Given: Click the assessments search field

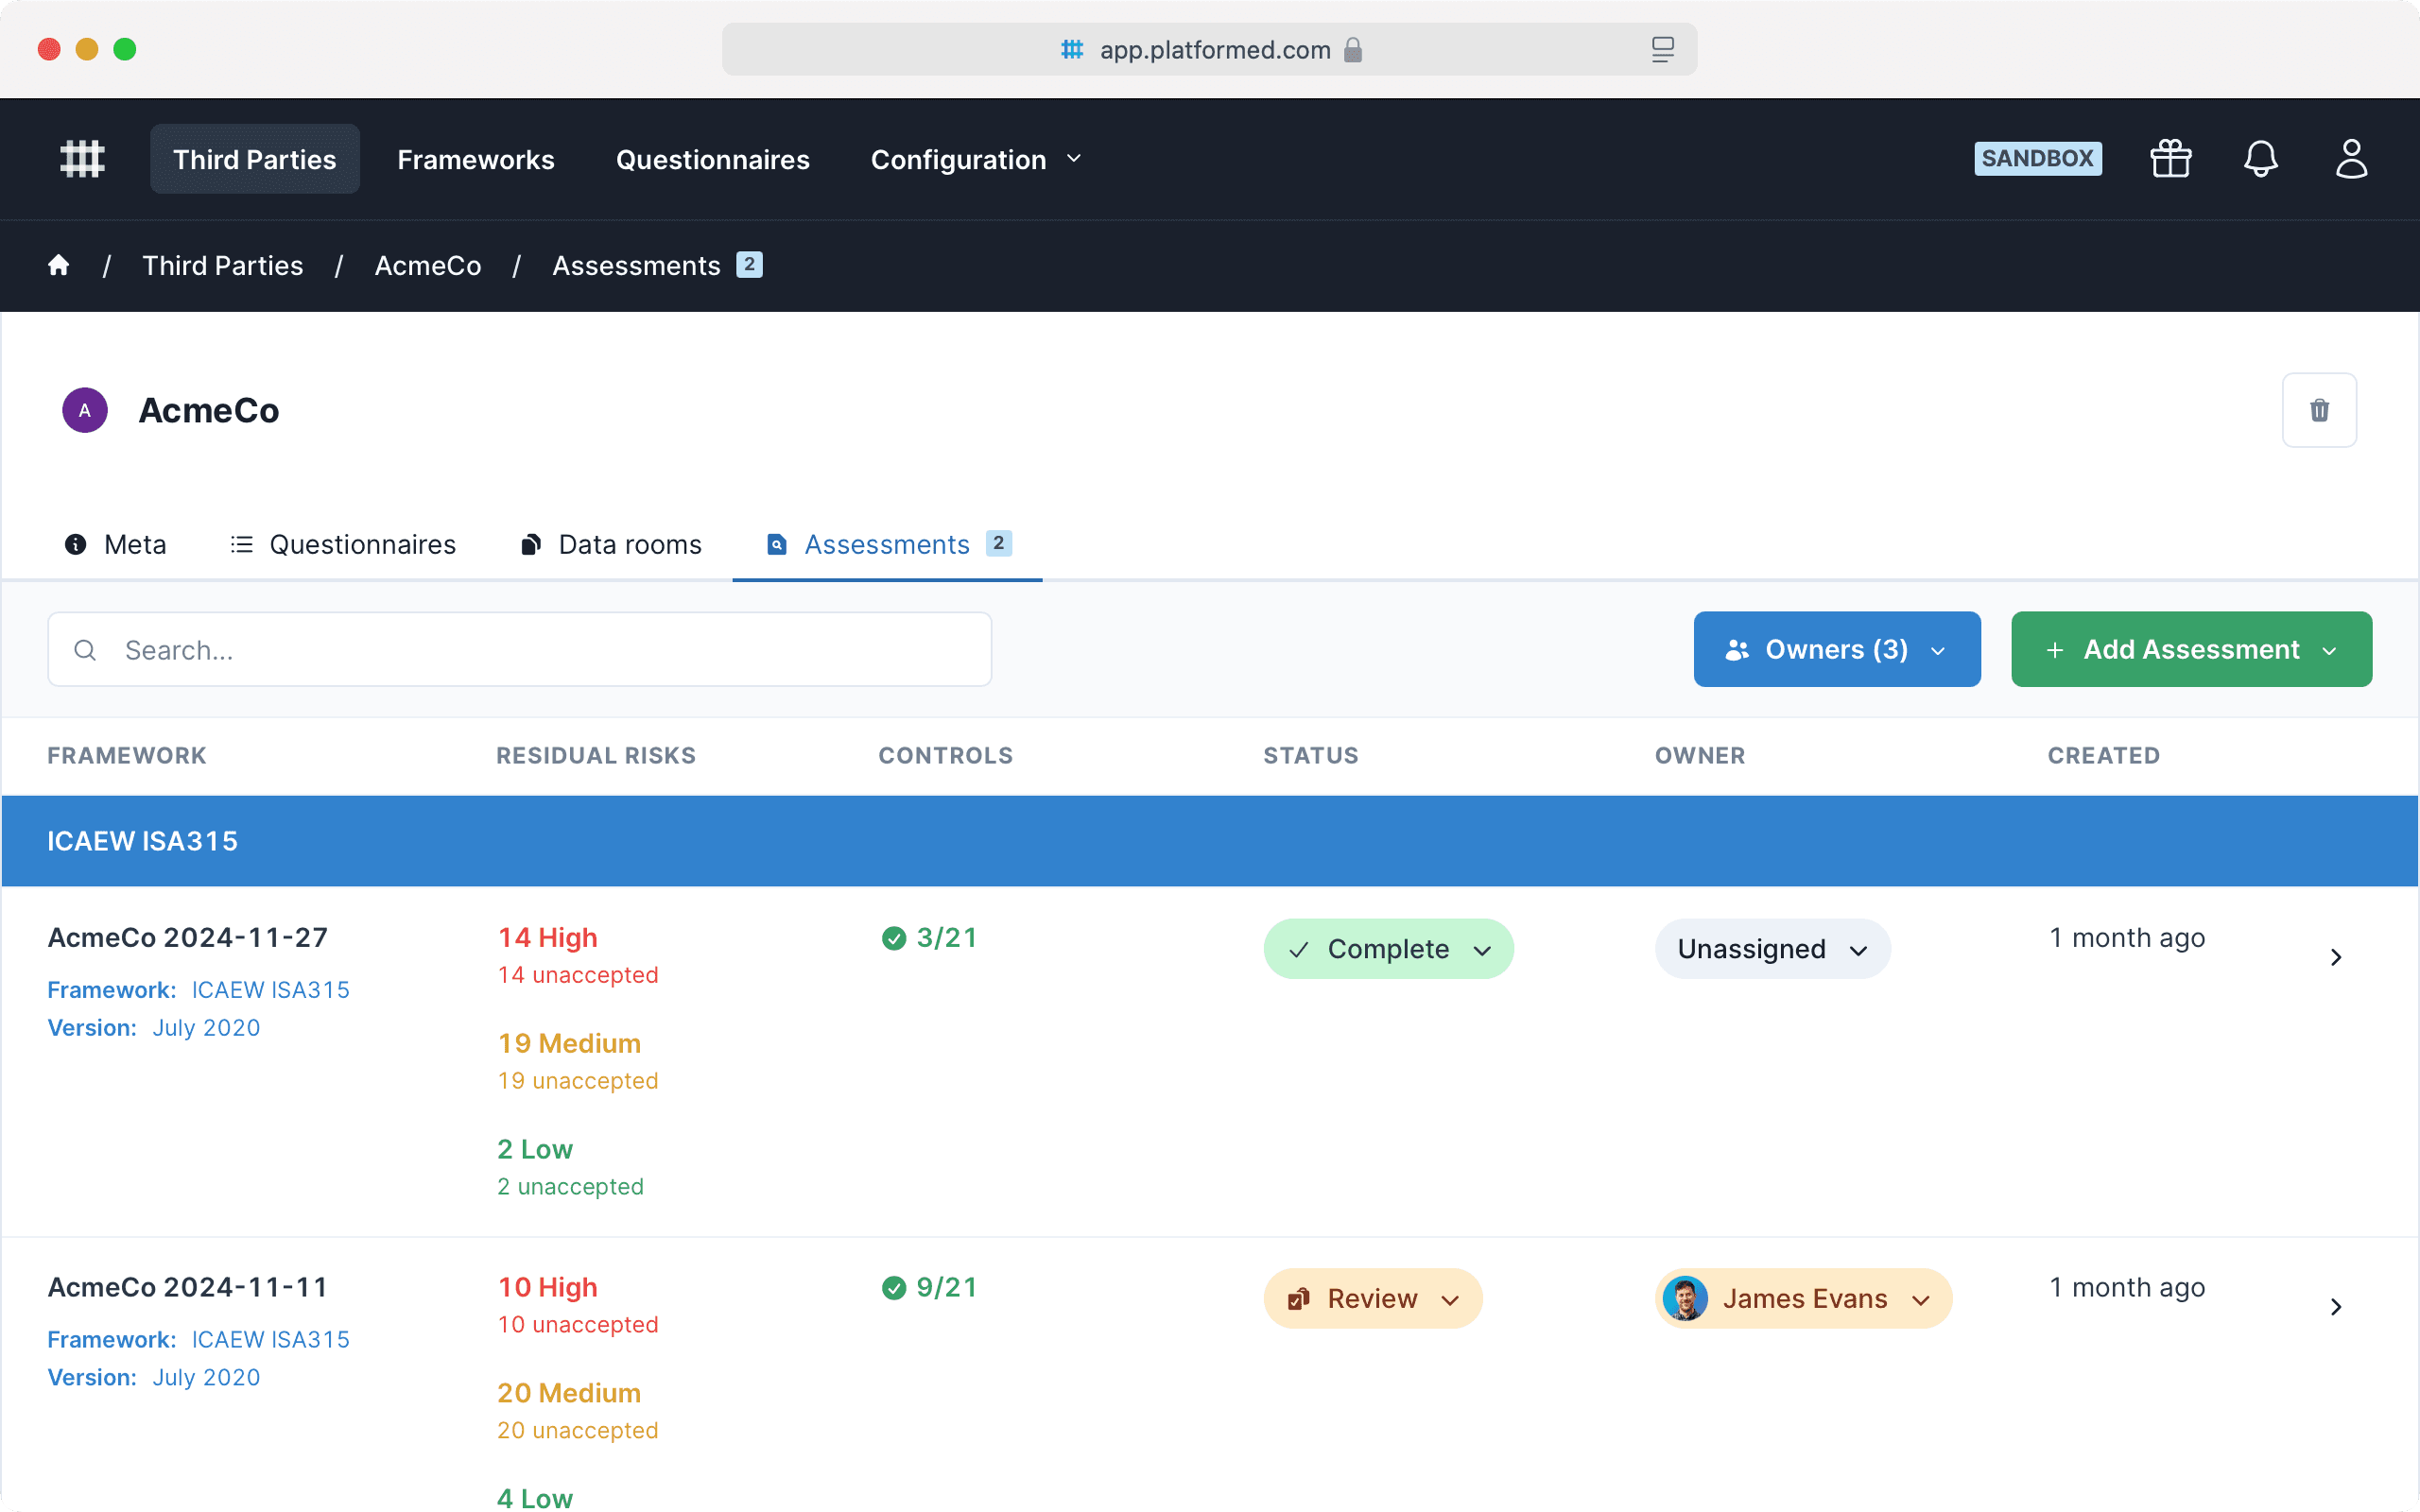Looking at the screenshot, I should pyautogui.click(x=520, y=650).
